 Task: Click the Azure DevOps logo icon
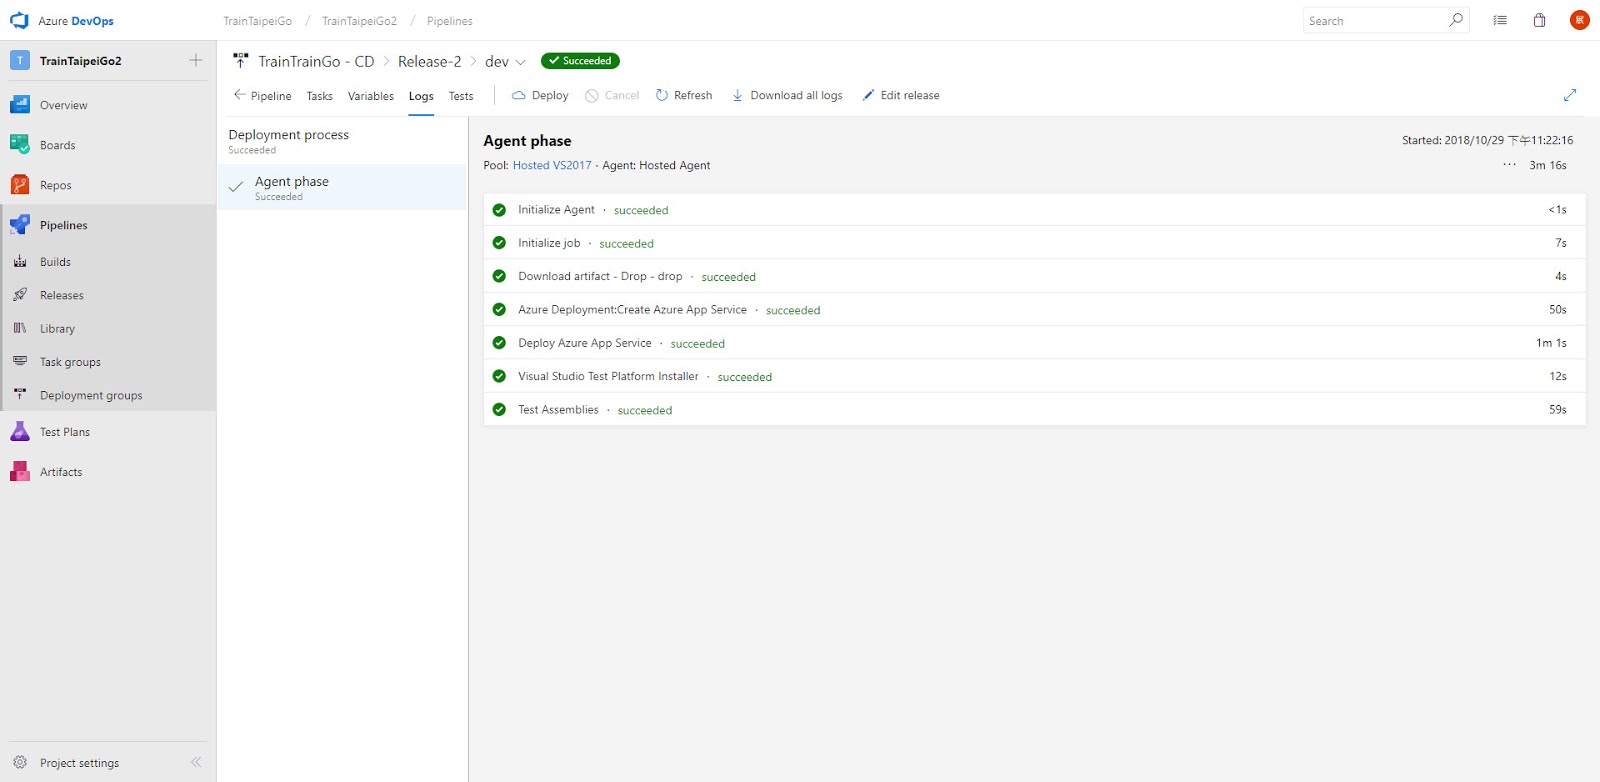tap(19, 20)
